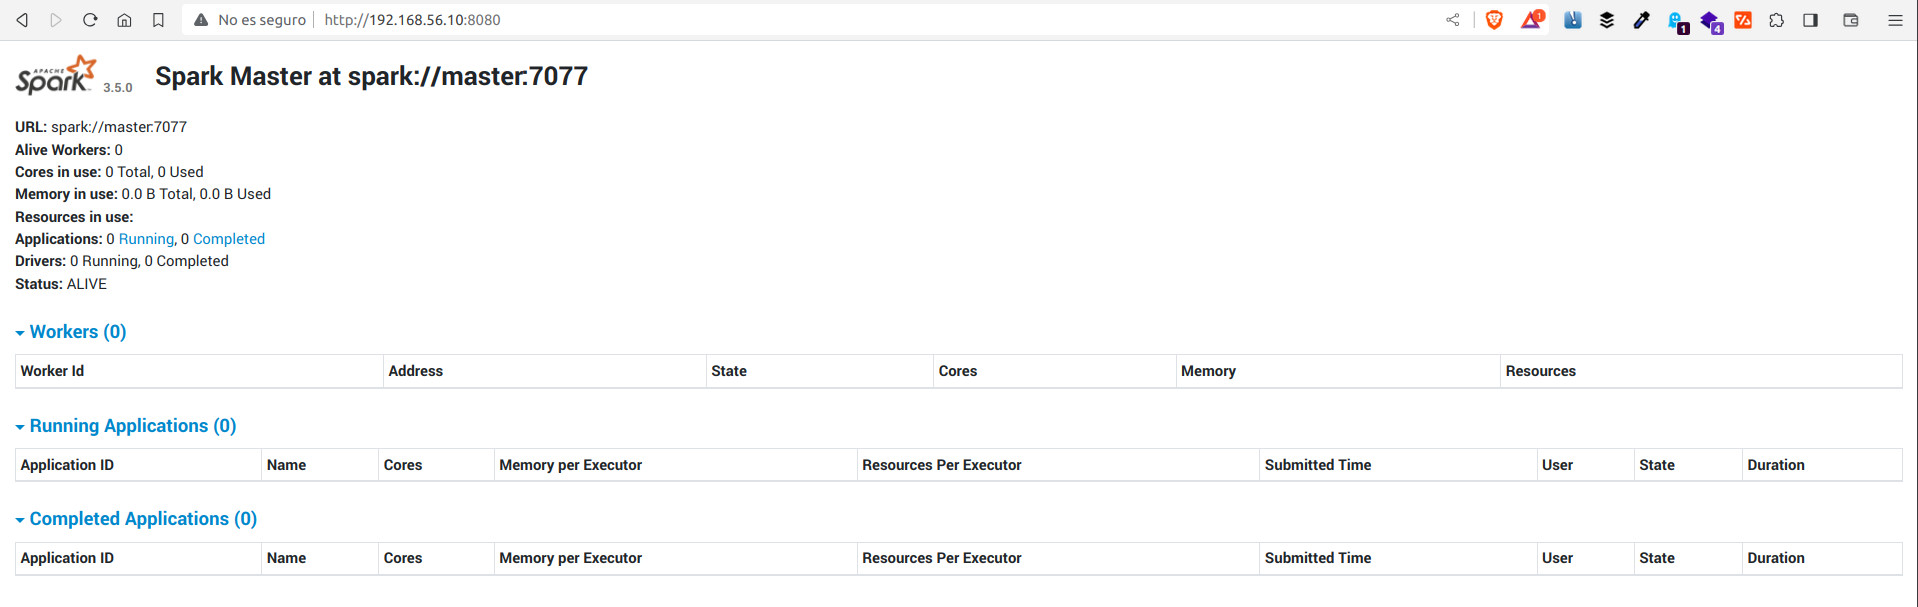Screen dimensions: 1918x607
Task: Click the share icon in address bar
Action: point(1452,20)
